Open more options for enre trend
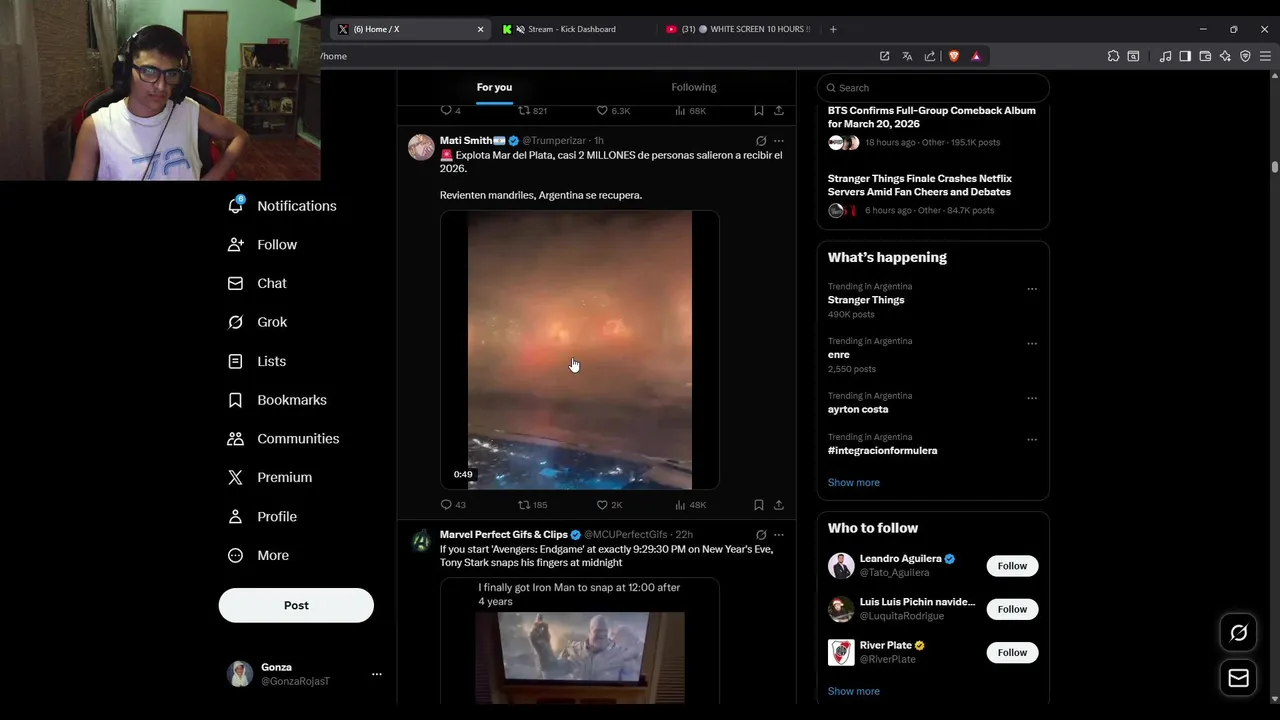The image size is (1280, 720). click(x=1032, y=344)
